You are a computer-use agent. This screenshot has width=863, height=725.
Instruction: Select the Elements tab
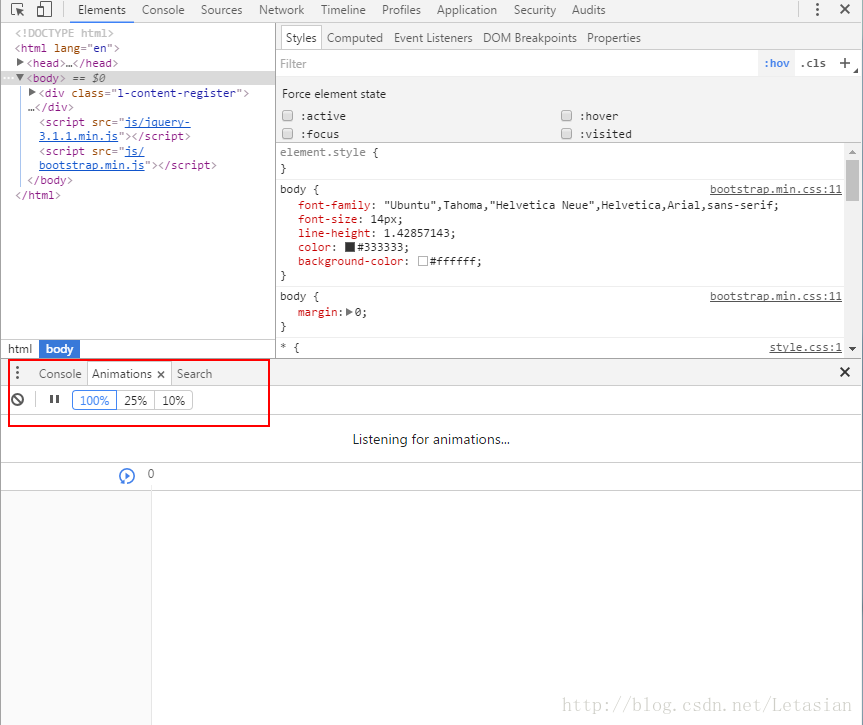click(x=102, y=10)
